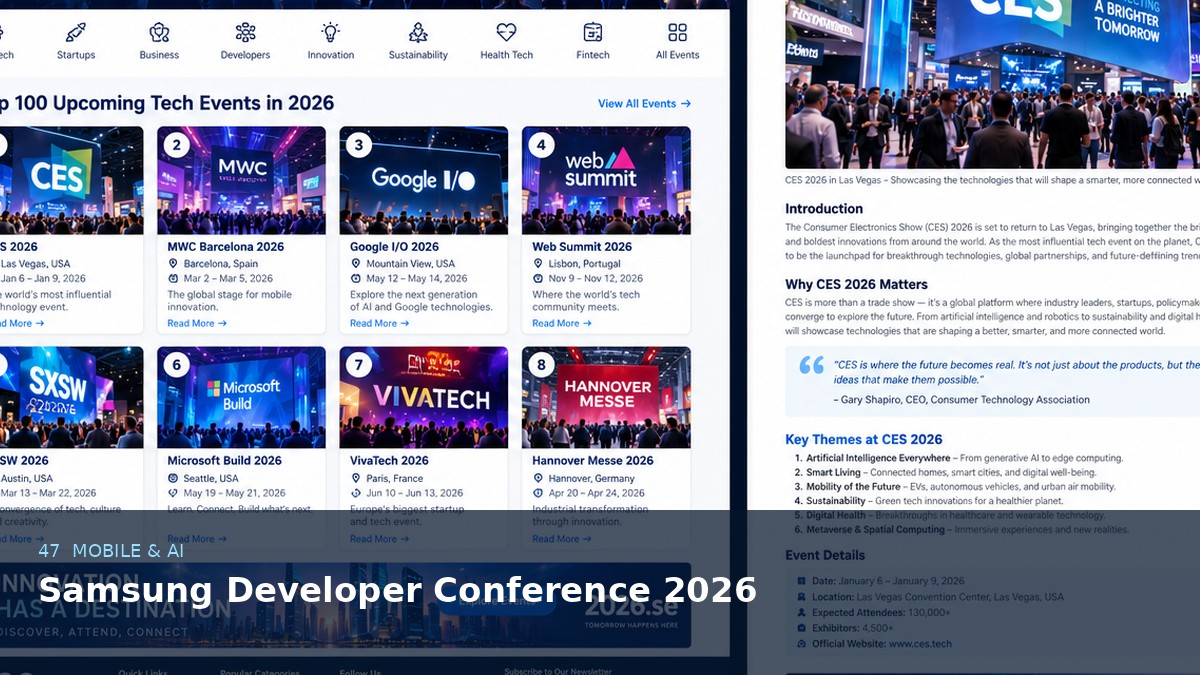Open the SXSW event image
The height and width of the screenshot is (675, 1200).
71,398
